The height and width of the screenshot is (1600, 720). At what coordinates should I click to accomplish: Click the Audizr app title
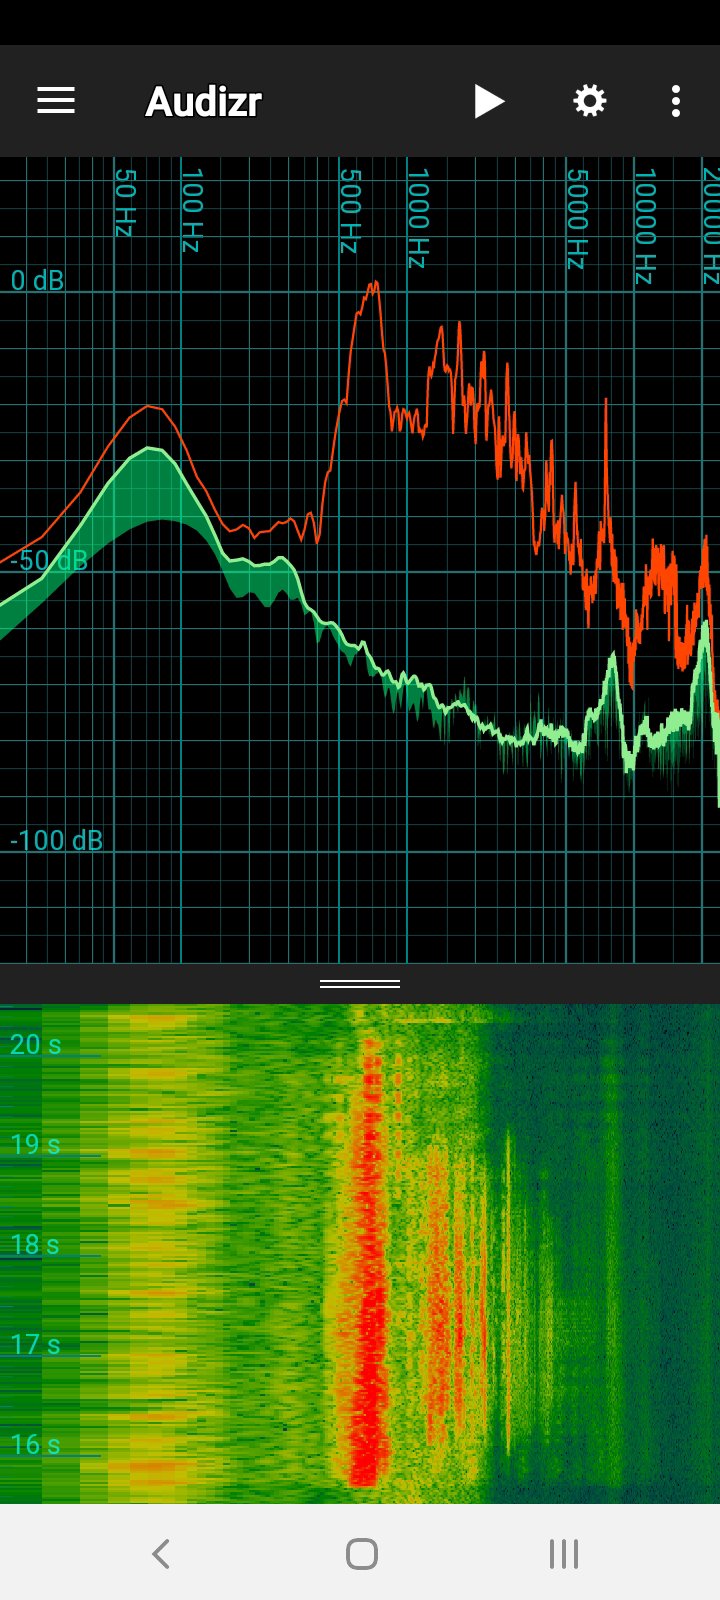[x=204, y=101]
